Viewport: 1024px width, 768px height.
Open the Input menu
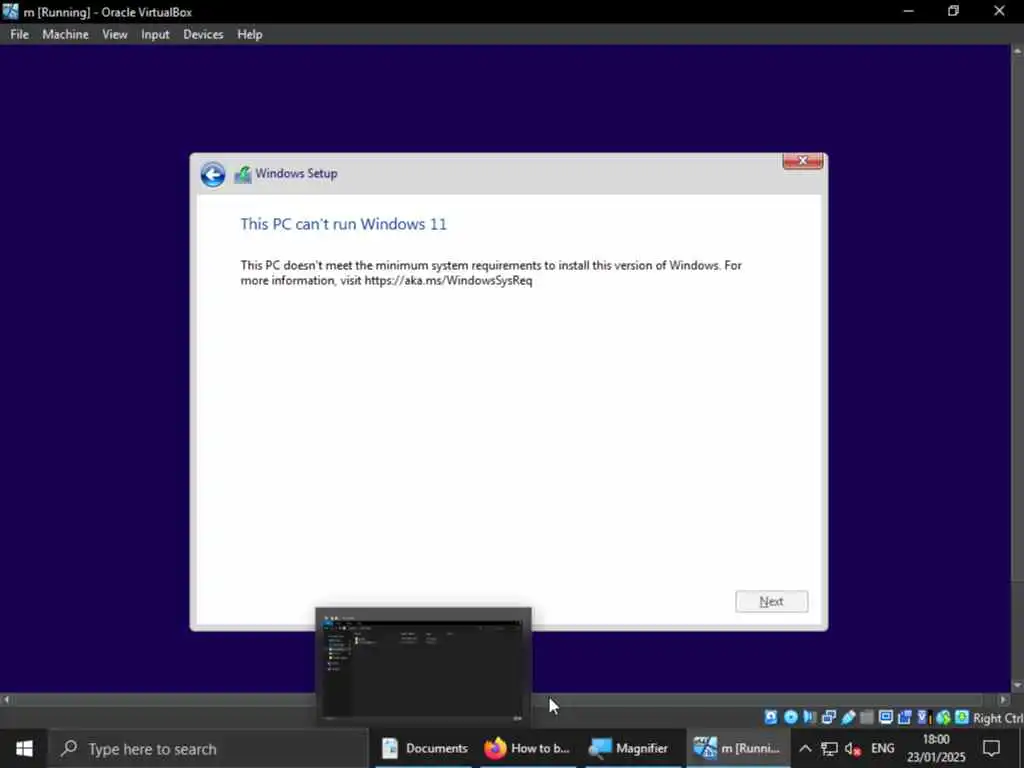click(155, 35)
